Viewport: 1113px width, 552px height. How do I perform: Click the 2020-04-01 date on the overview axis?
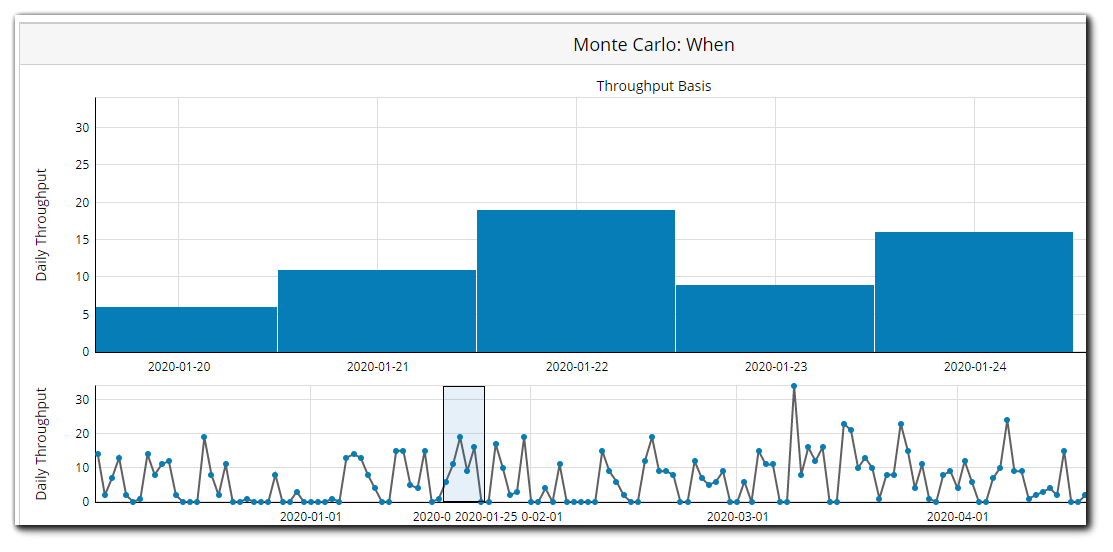pos(957,517)
